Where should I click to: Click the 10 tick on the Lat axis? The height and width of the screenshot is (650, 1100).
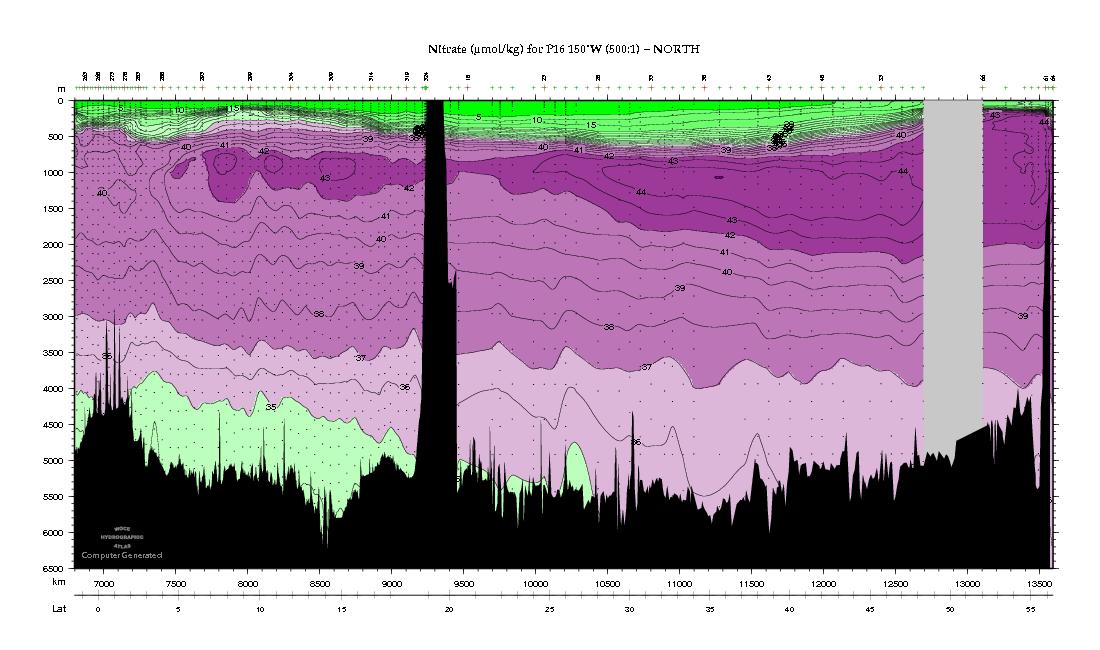[x=260, y=610]
